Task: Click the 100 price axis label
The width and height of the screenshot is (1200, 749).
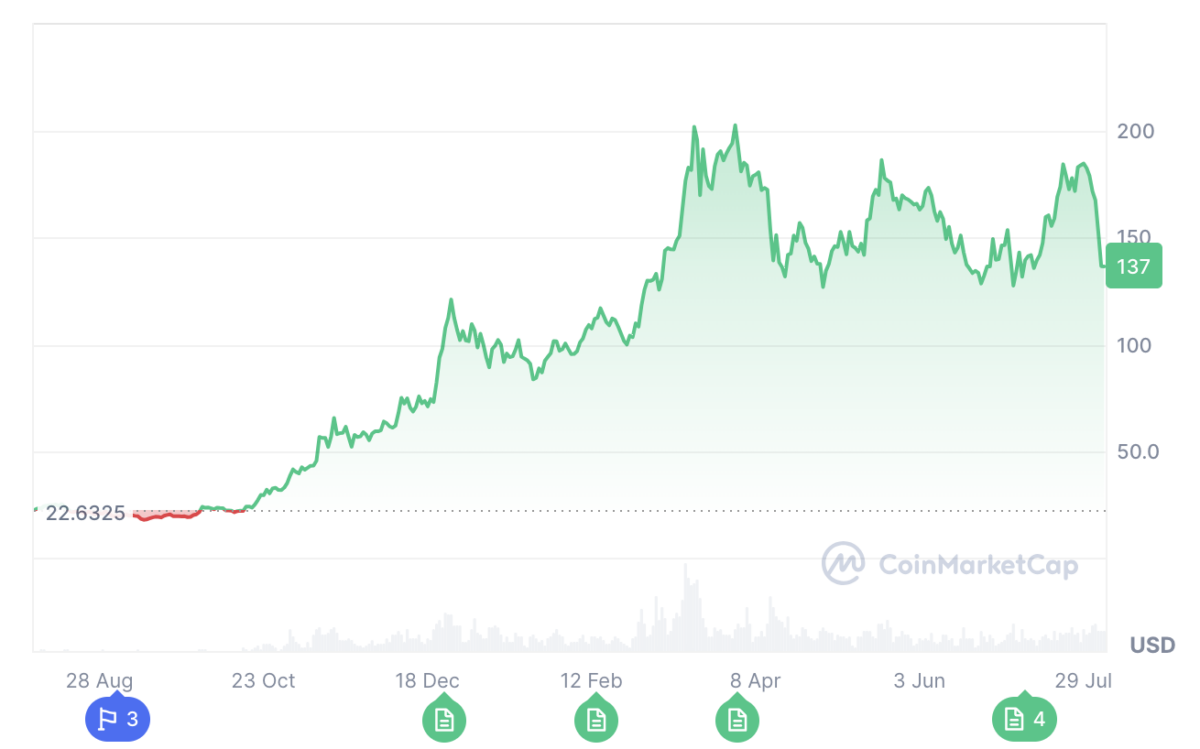Action: (1135, 345)
